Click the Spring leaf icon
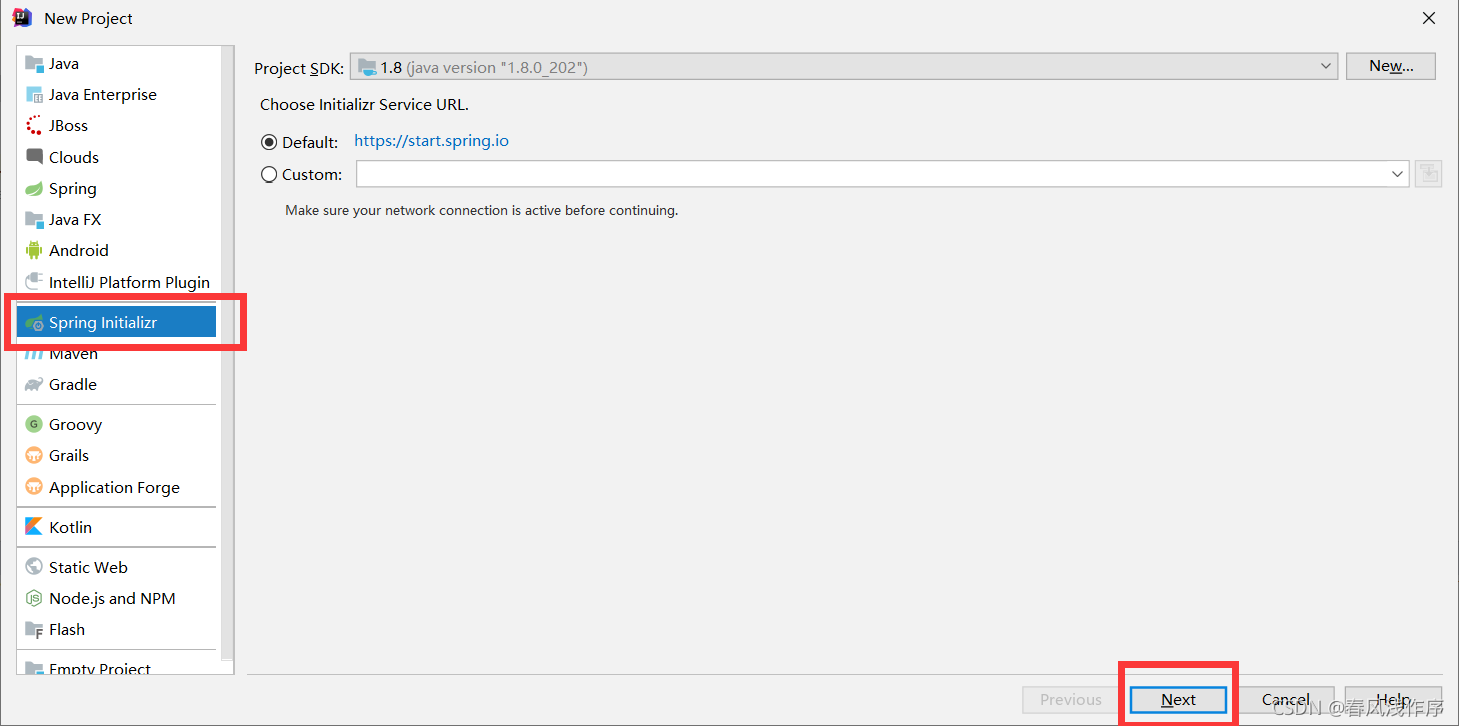 pos(34,188)
